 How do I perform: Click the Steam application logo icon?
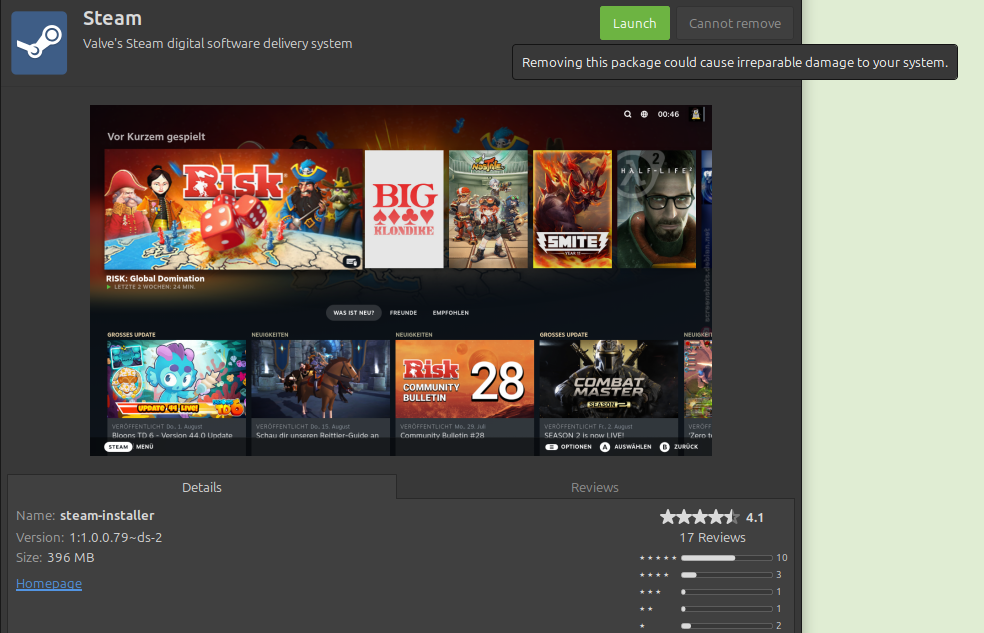coord(39,42)
